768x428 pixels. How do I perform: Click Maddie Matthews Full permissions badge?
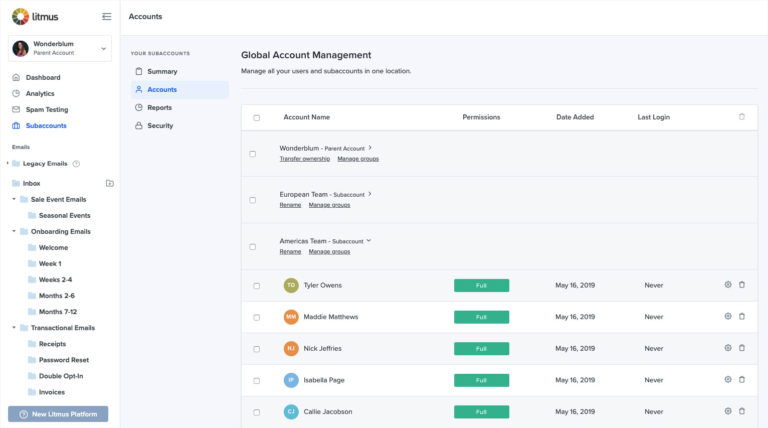pyautogui.click(x=481, y=317)
